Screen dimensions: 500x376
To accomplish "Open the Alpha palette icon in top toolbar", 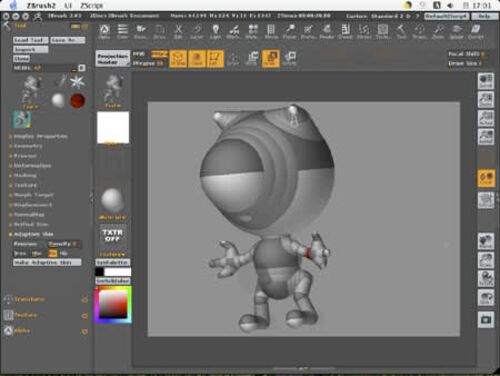I will [x=104, y=31].
